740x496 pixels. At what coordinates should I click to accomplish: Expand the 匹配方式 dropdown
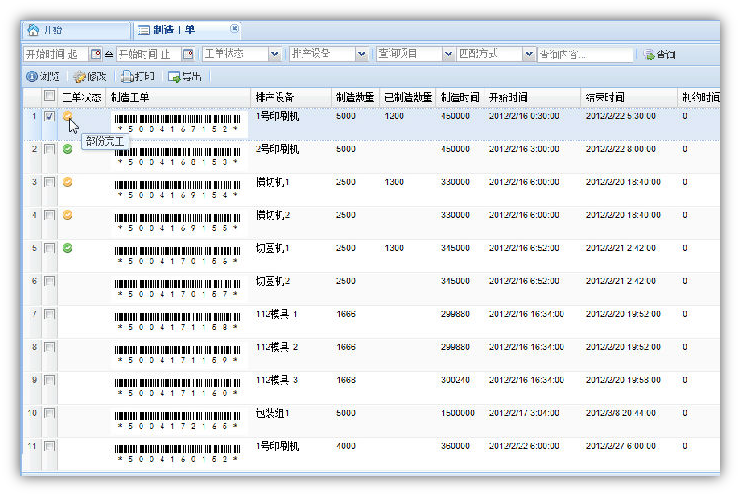point(529,54)
